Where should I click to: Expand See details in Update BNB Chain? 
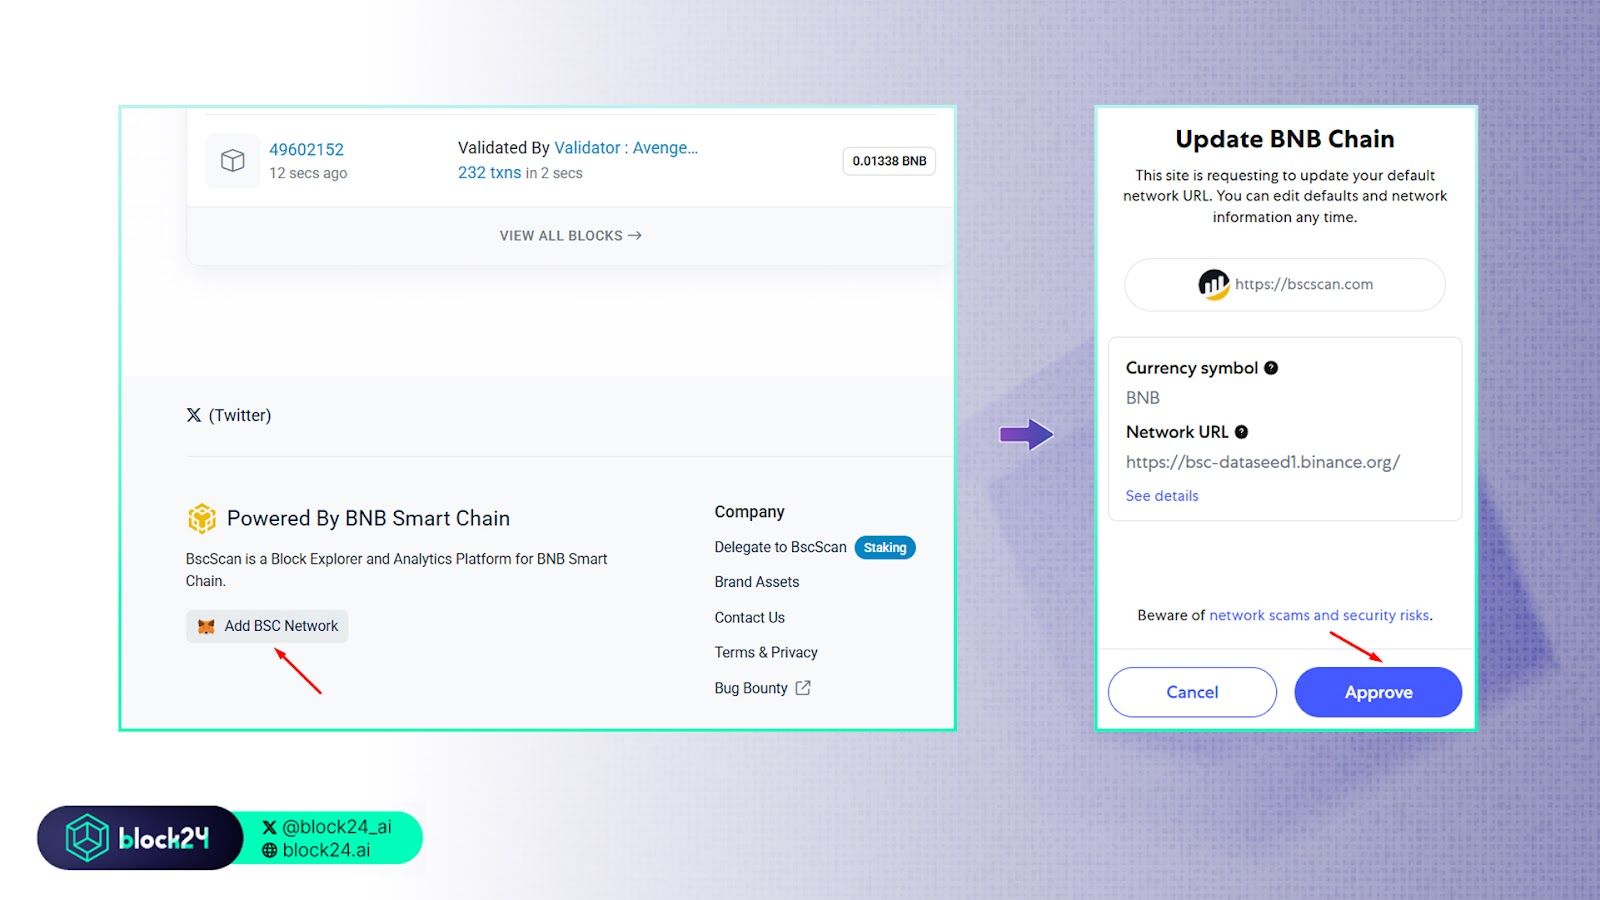tap(1161, 496)
